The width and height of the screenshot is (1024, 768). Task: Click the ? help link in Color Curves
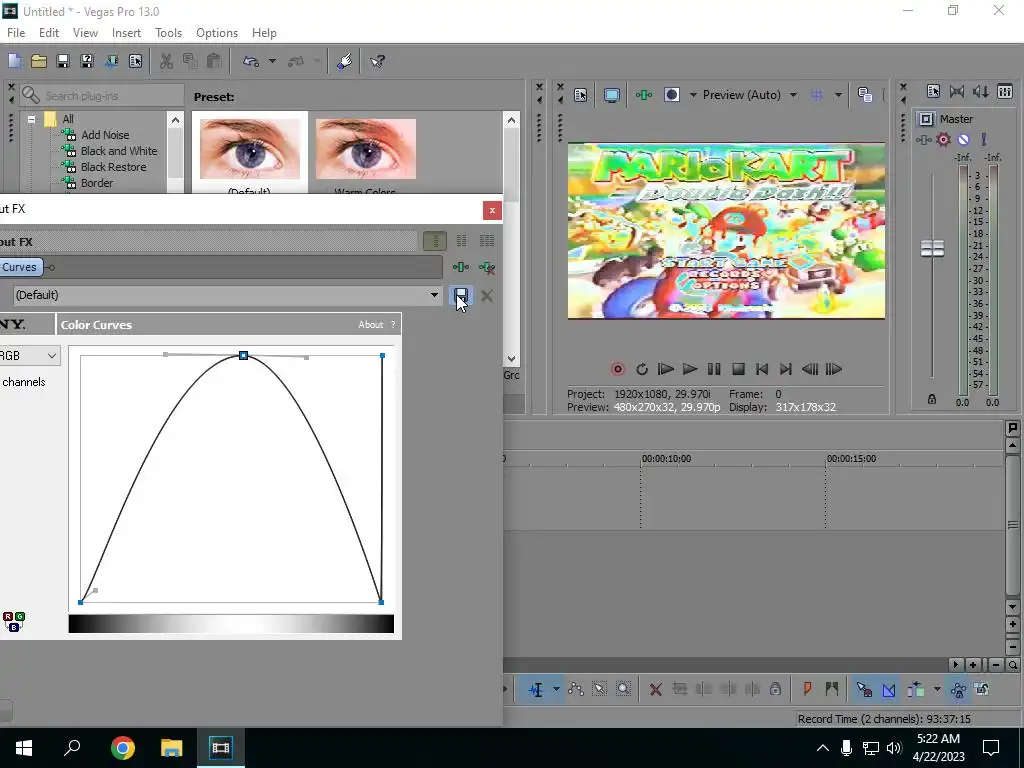(392, 325)
